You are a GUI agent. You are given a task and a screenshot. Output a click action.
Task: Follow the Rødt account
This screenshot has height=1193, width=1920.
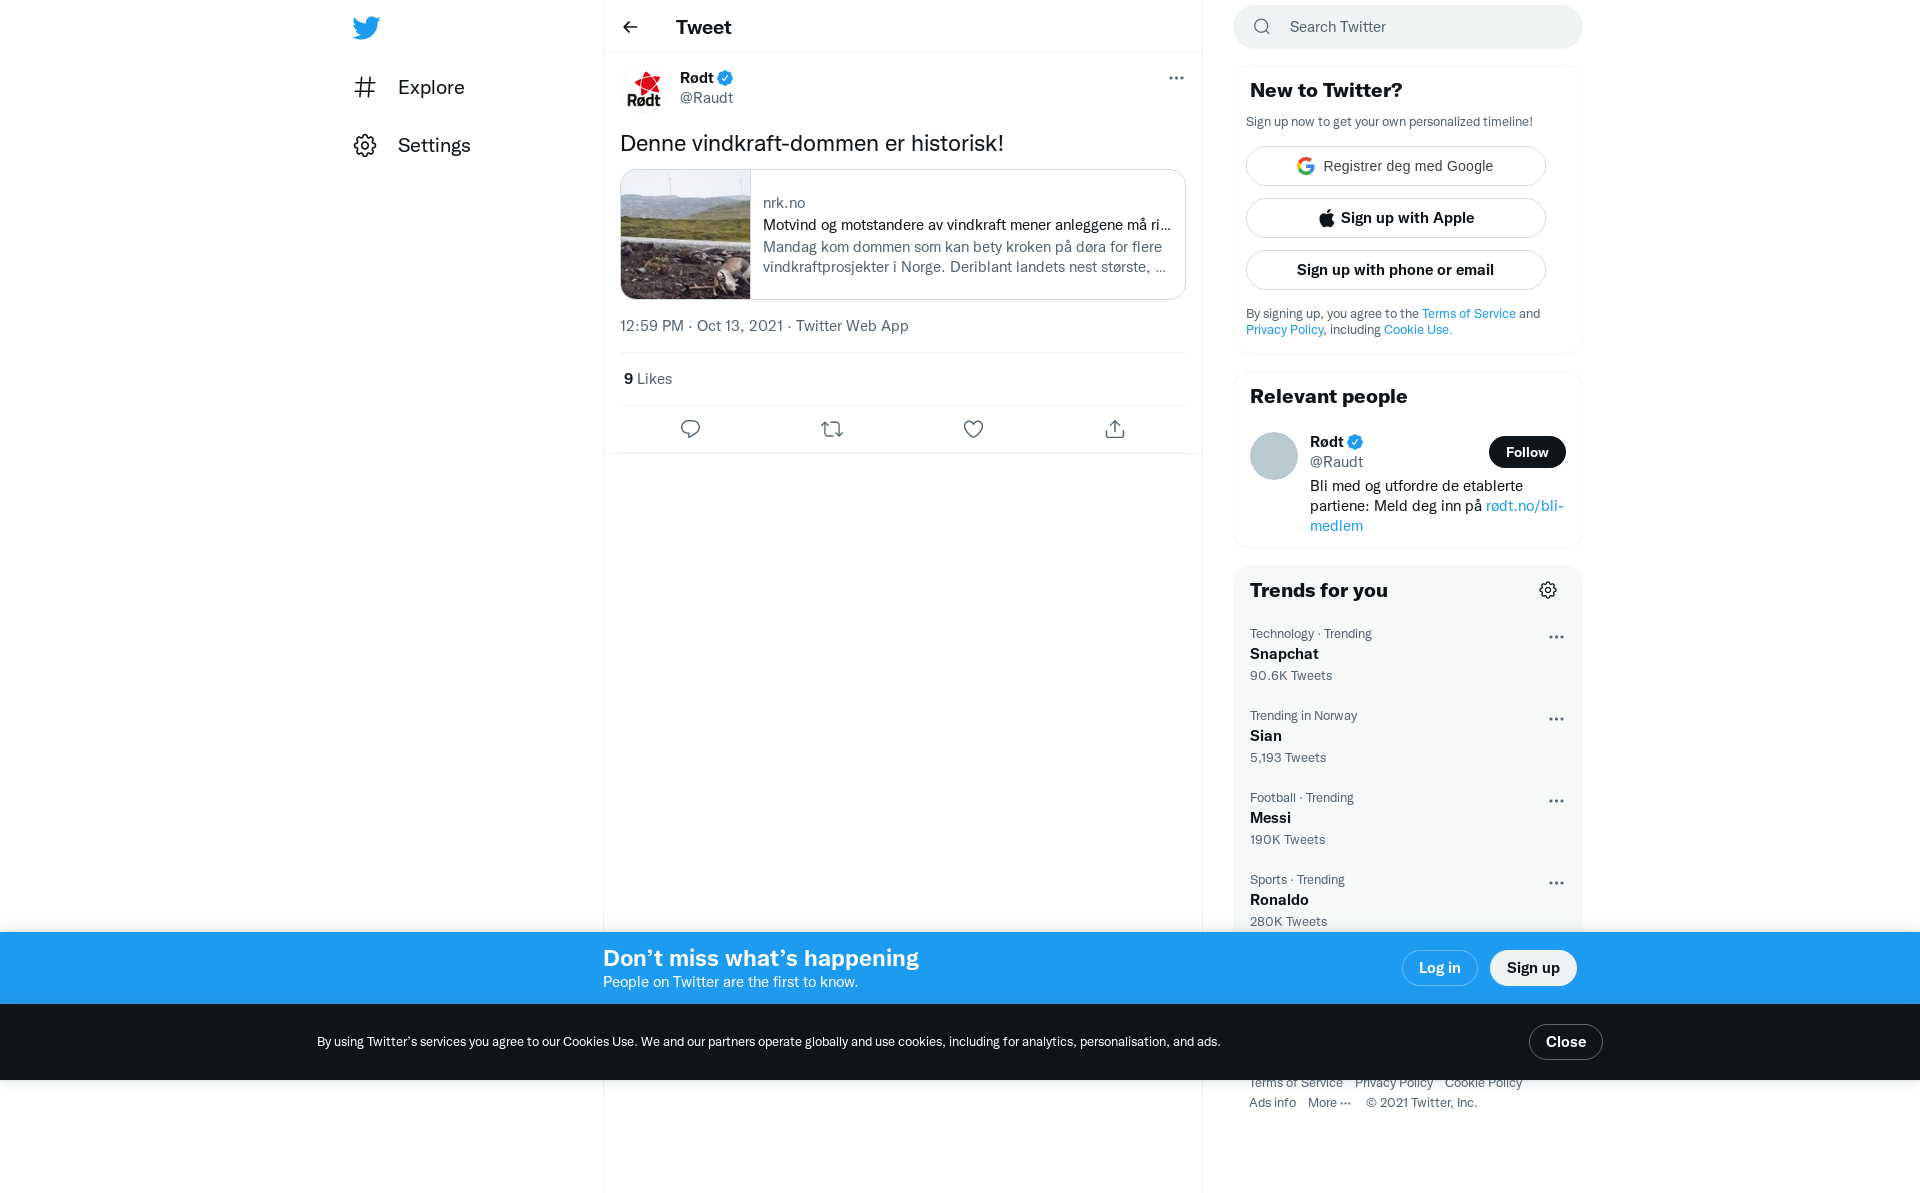click(x=1527, y=452)
